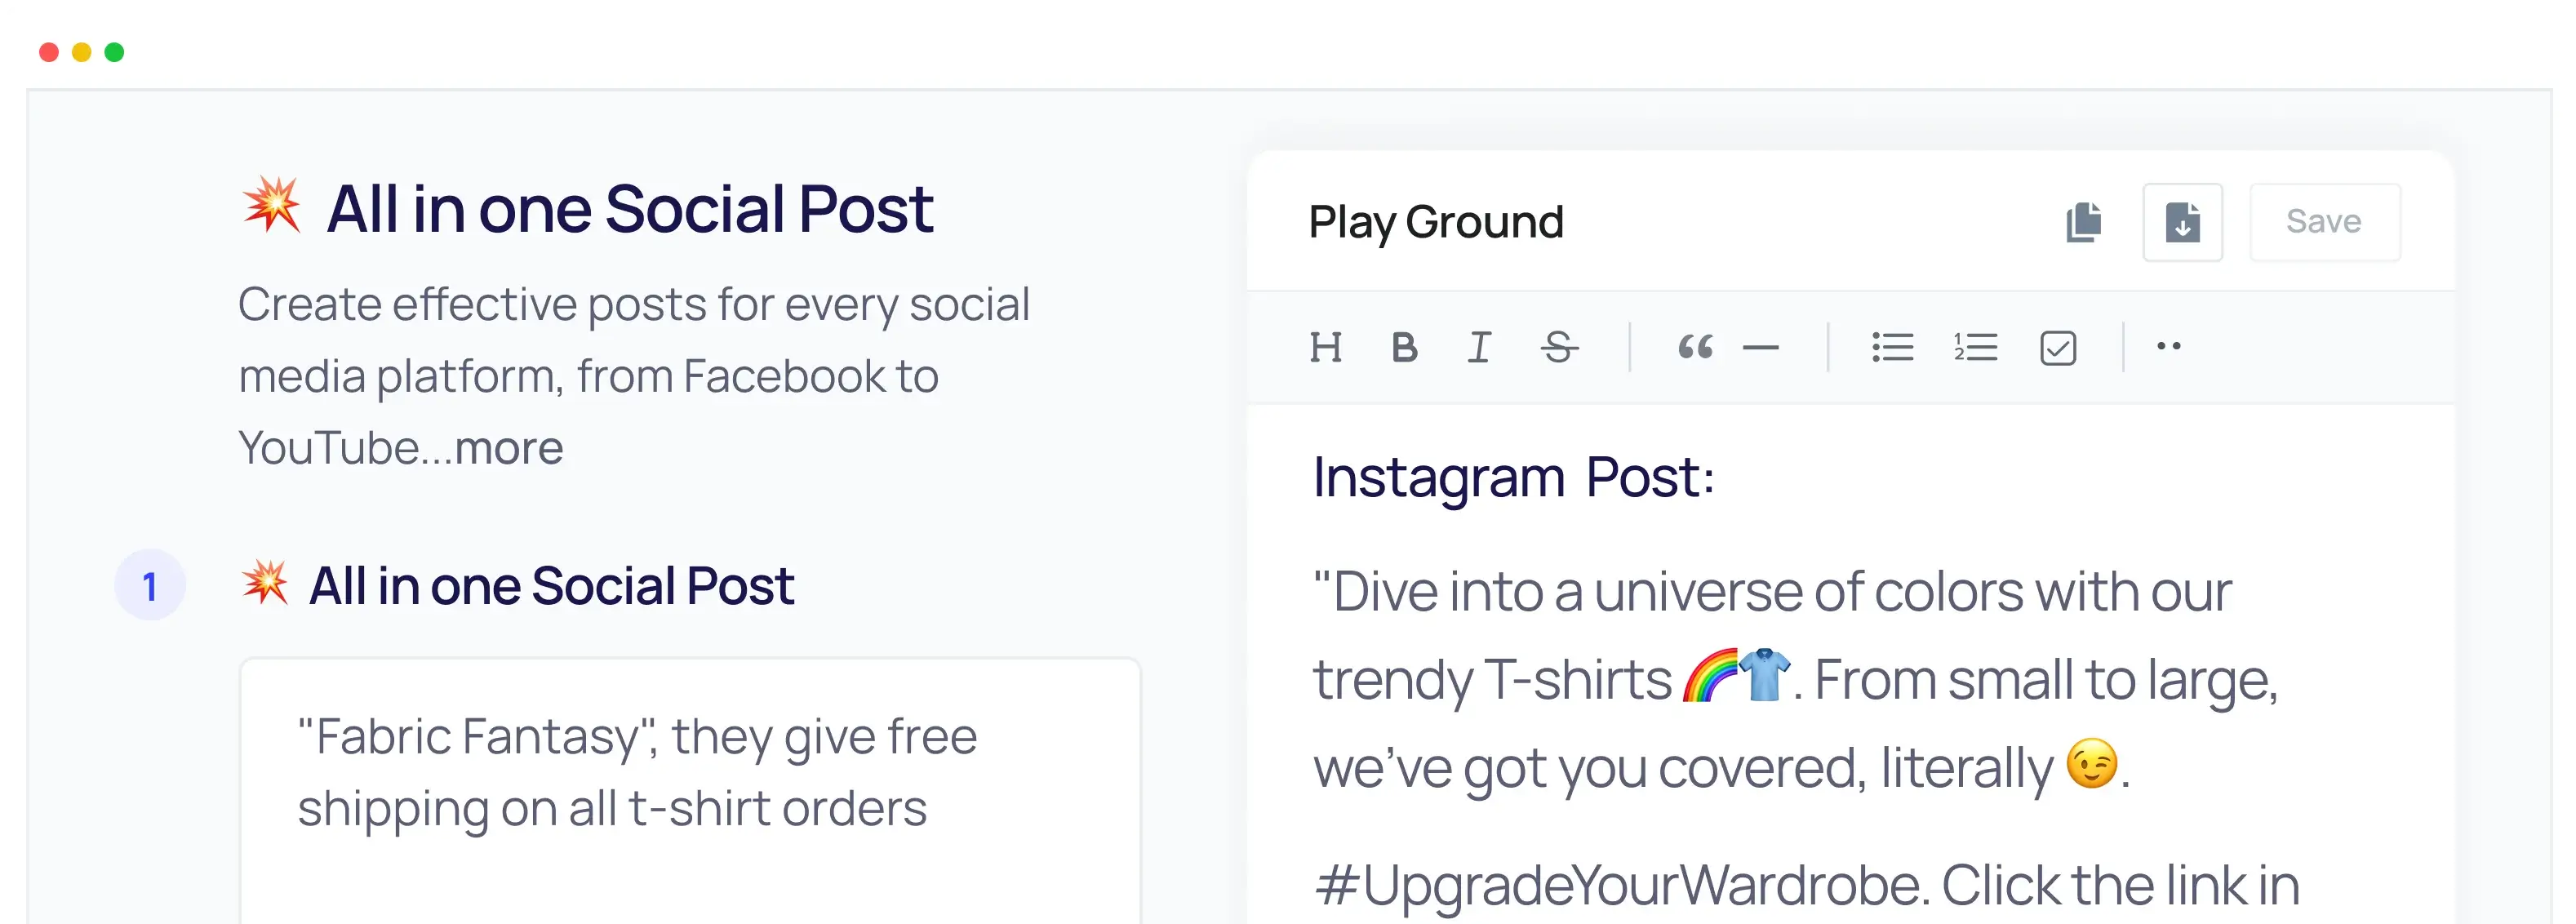
Task: Toggle the bulleted list format
Action: tap(1892, 347)
